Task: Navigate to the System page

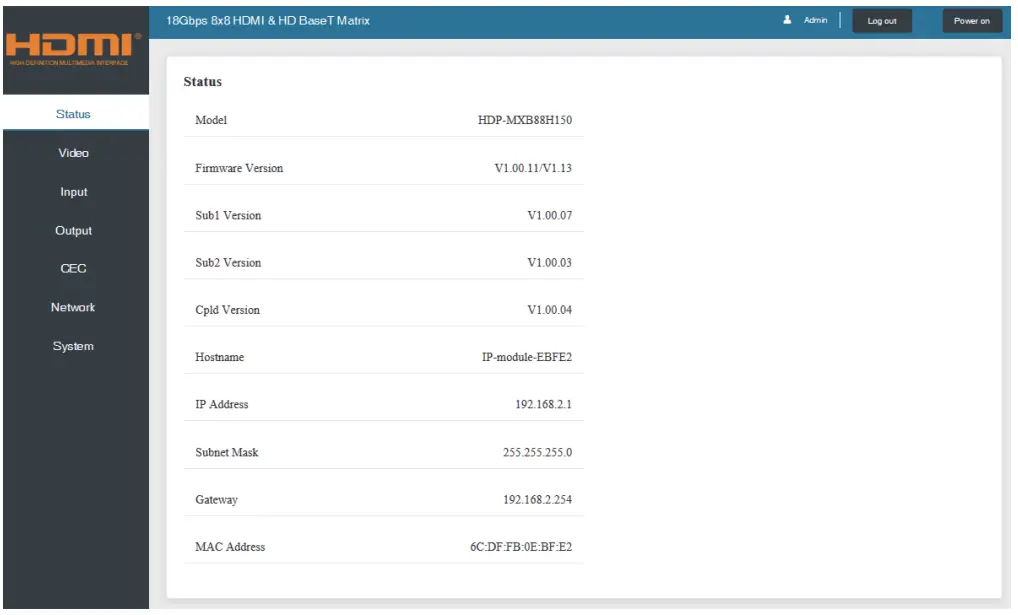Action: [x=73, y=347]
